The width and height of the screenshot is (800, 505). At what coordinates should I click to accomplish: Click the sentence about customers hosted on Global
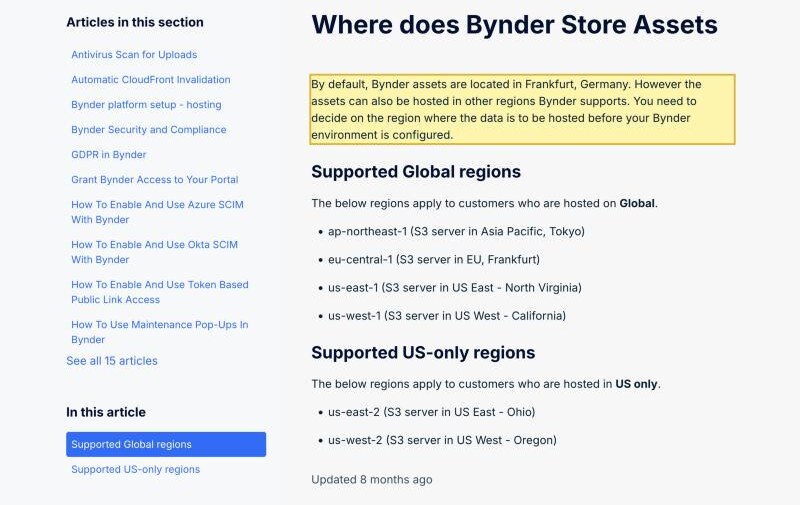pos(484,204)
